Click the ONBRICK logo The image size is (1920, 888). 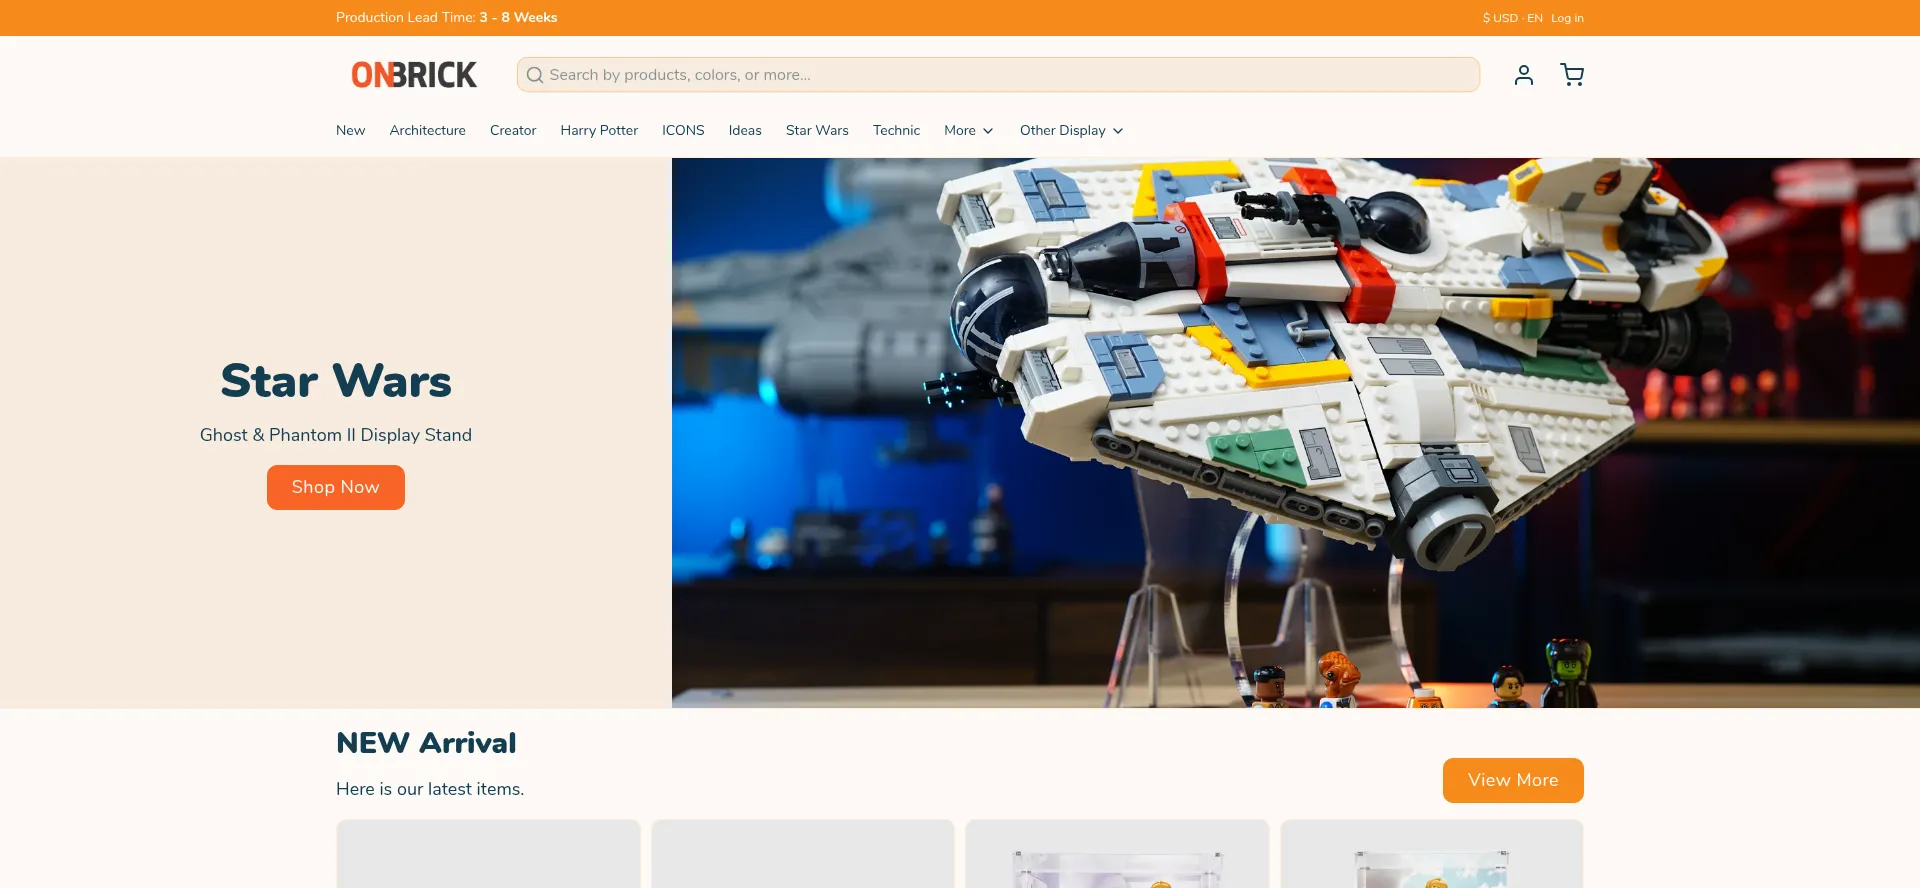point(414,75)
